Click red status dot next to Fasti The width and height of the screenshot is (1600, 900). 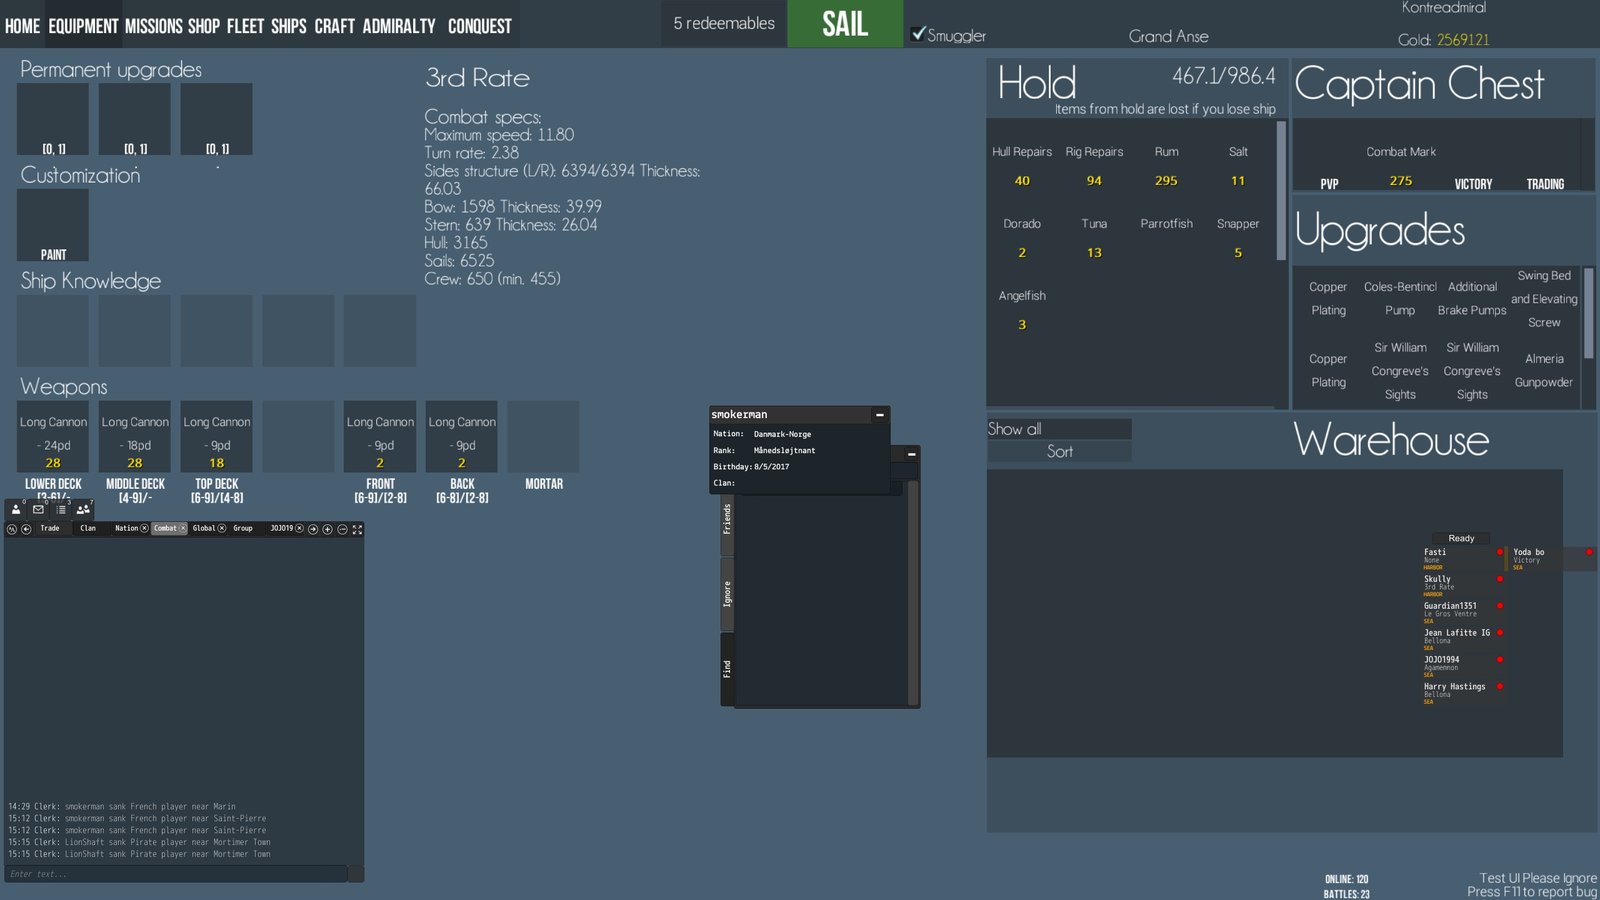click(x=1500, y=552)
